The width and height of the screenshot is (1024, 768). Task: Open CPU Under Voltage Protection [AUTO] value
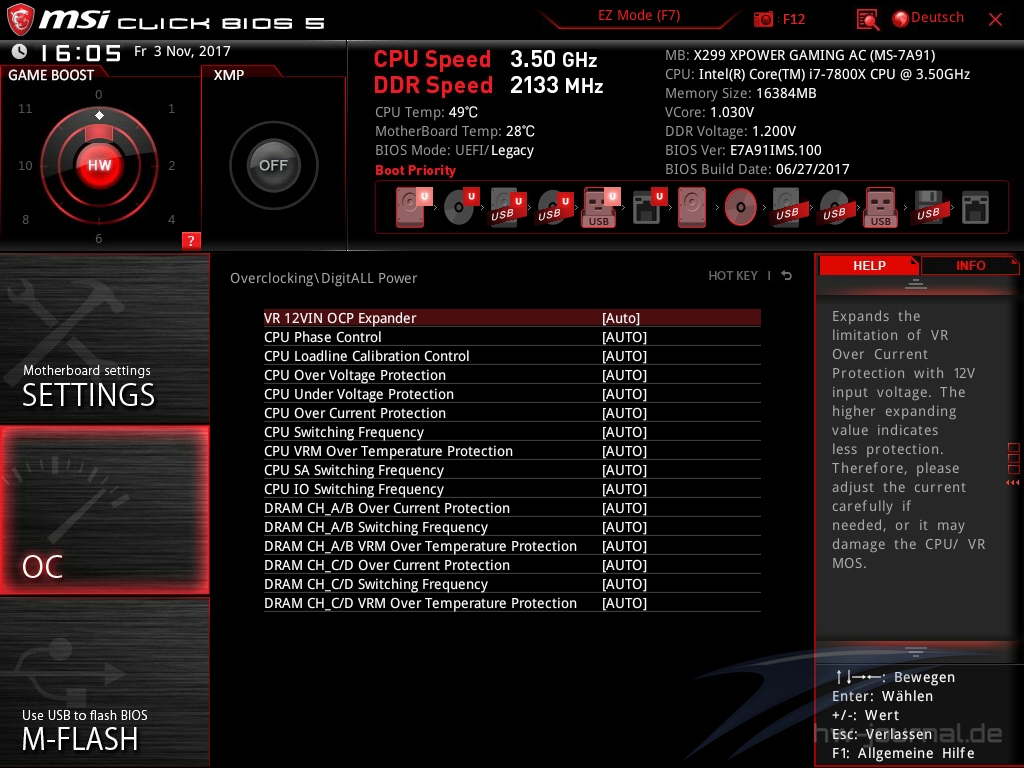point(624,394)
